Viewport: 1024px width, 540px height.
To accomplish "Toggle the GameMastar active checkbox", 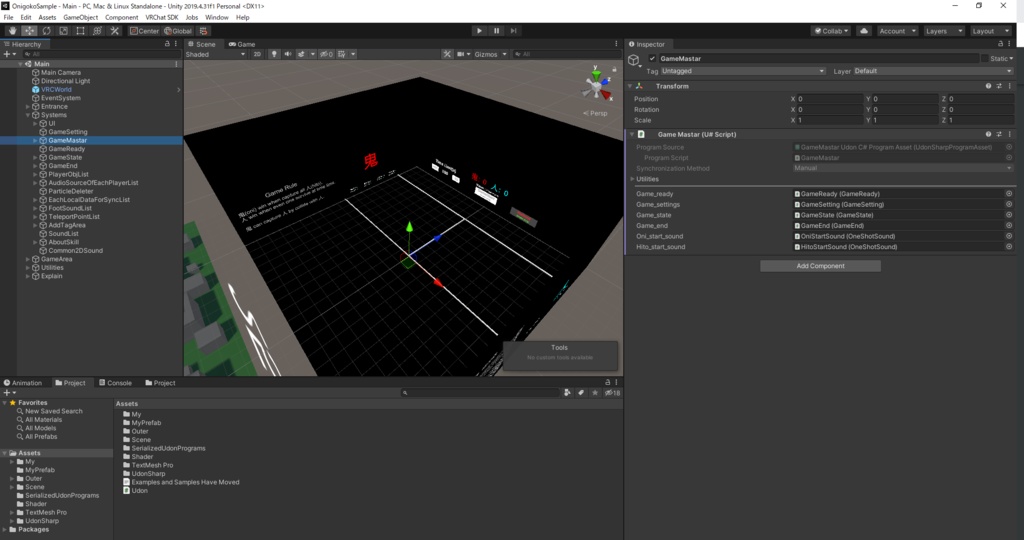I will tap(652, 59).
